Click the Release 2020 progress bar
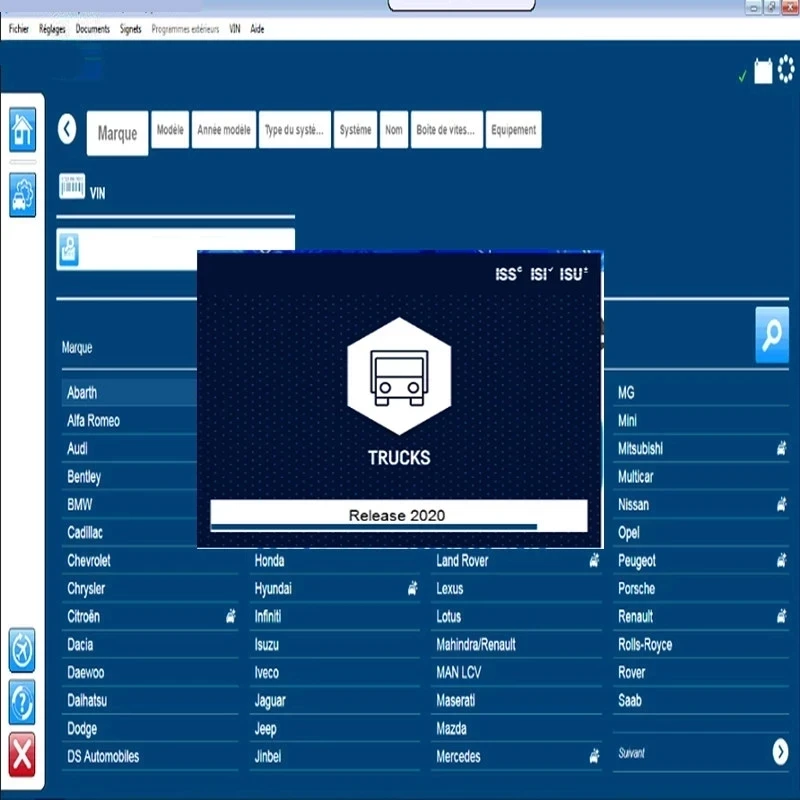The width and height of the screenshot is (800, 800). [x=398, y=516]
